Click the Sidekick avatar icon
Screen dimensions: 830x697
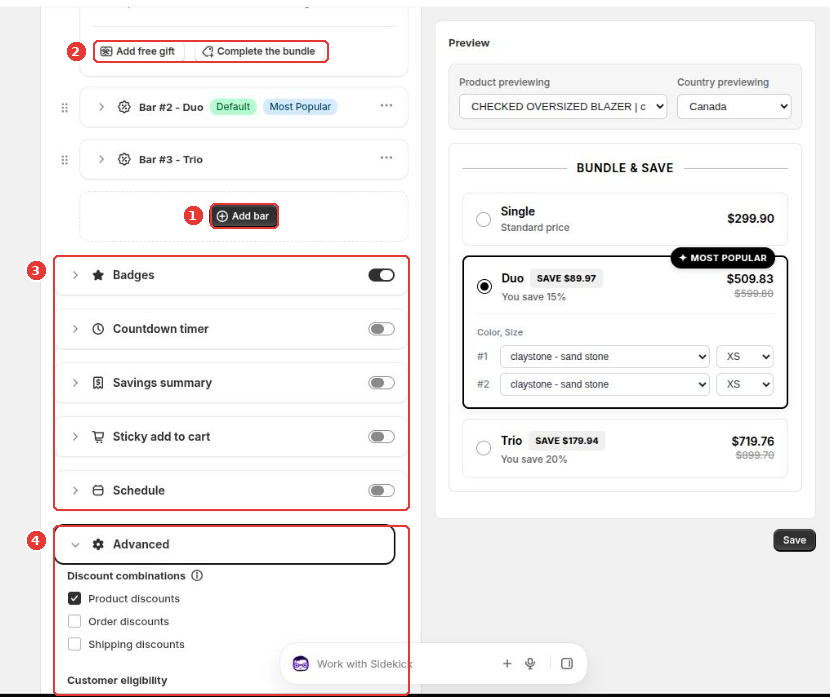coord(301,664)
